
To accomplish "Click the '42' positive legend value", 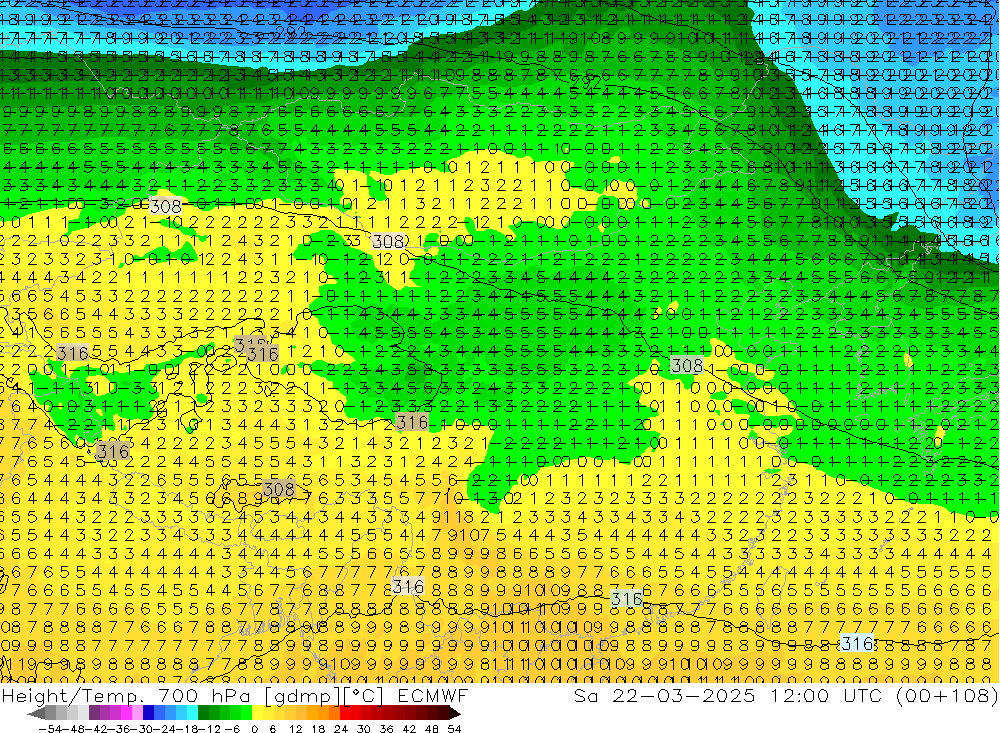I will coord(409,729).
